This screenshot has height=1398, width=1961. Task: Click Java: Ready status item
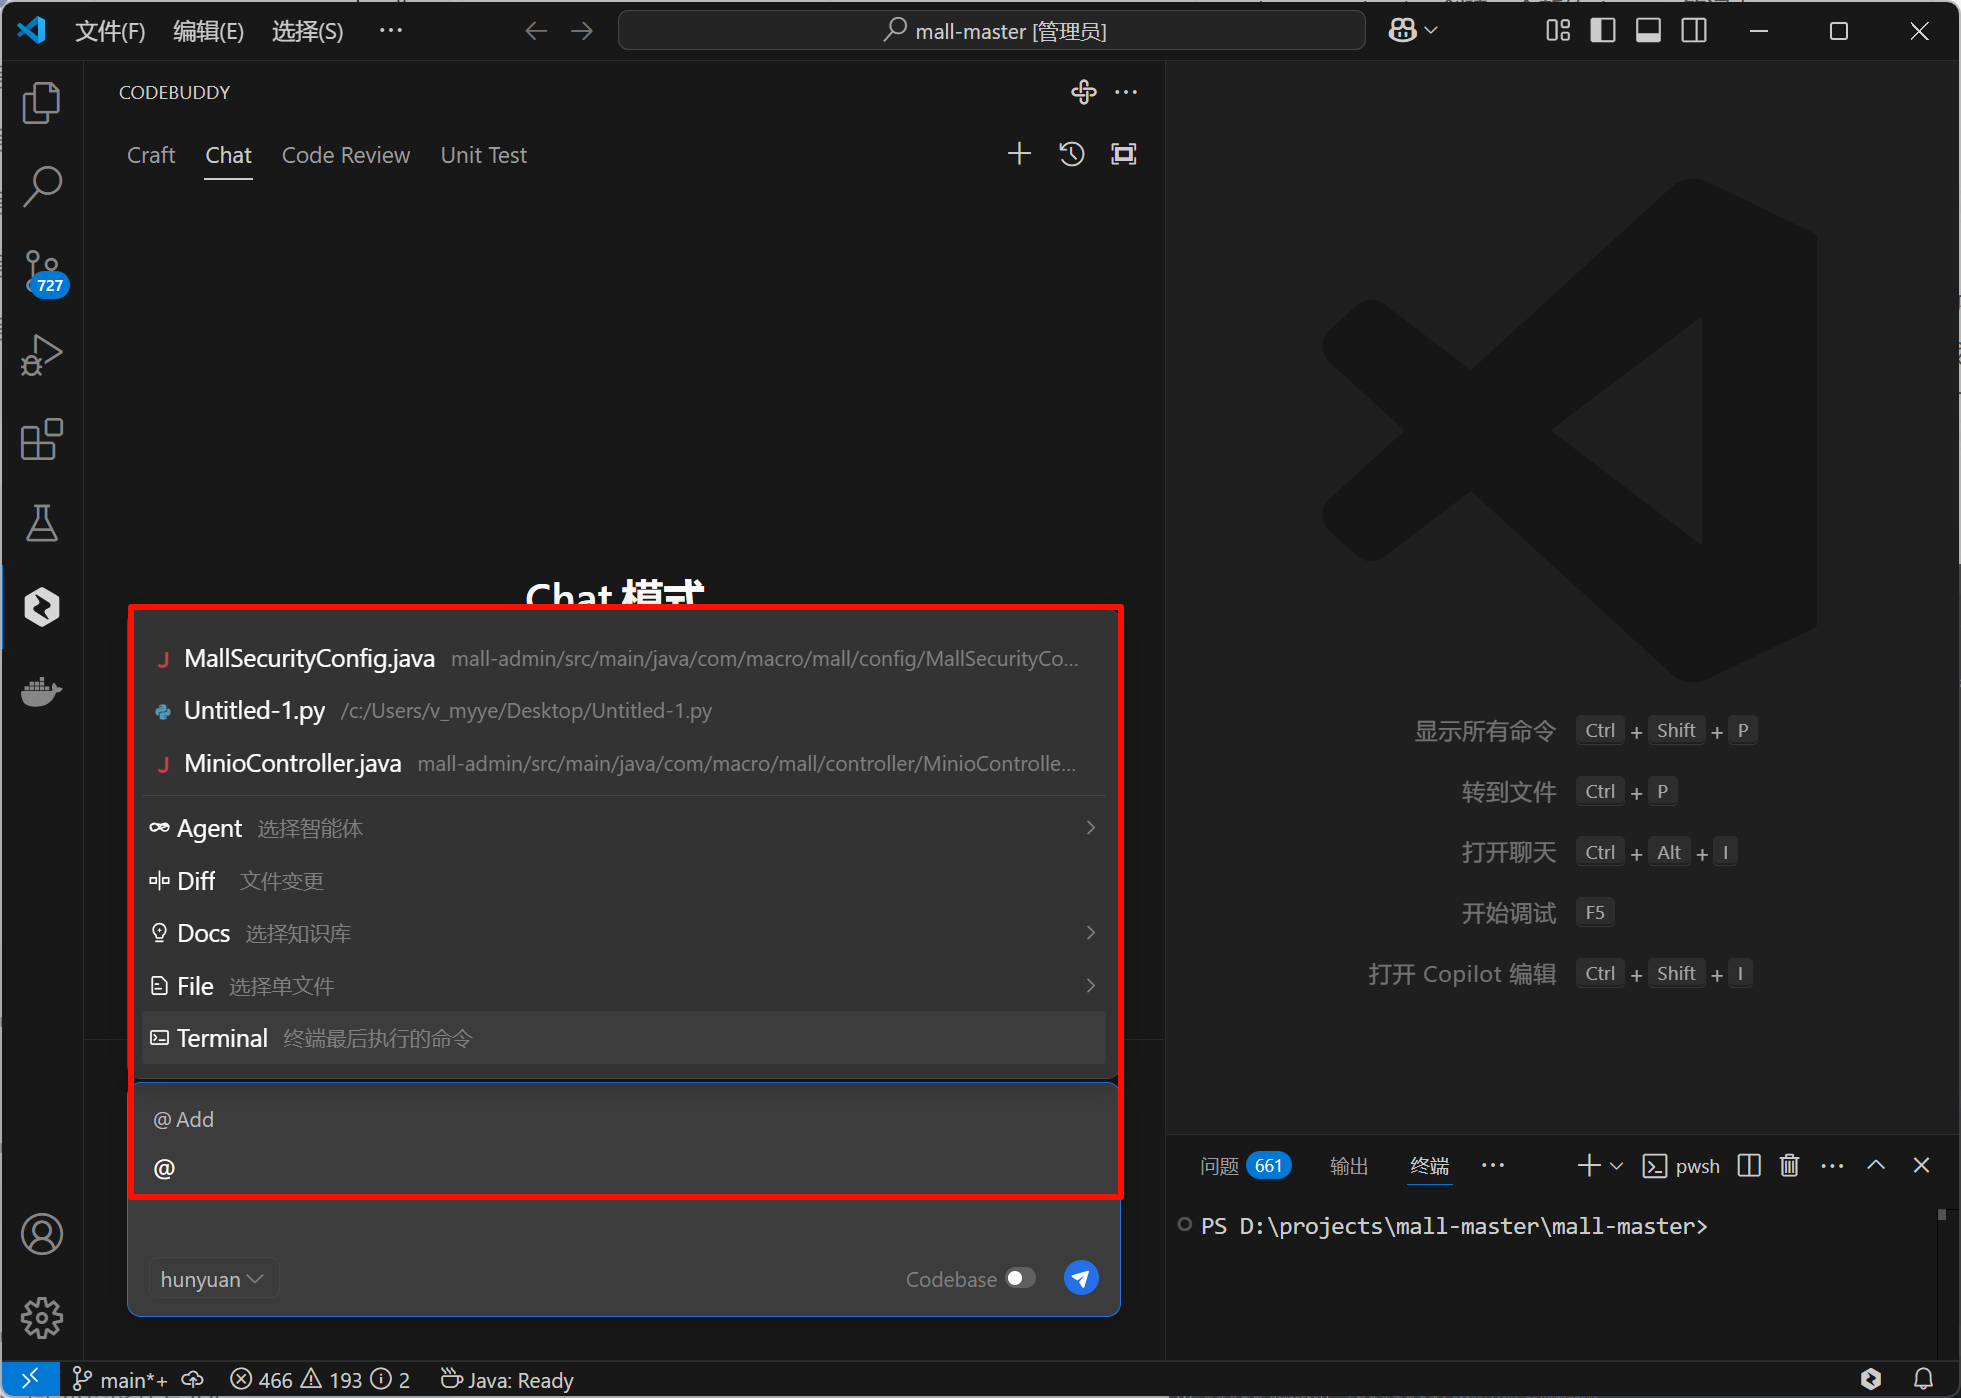pyautogui.click(x=507, y=1380)
